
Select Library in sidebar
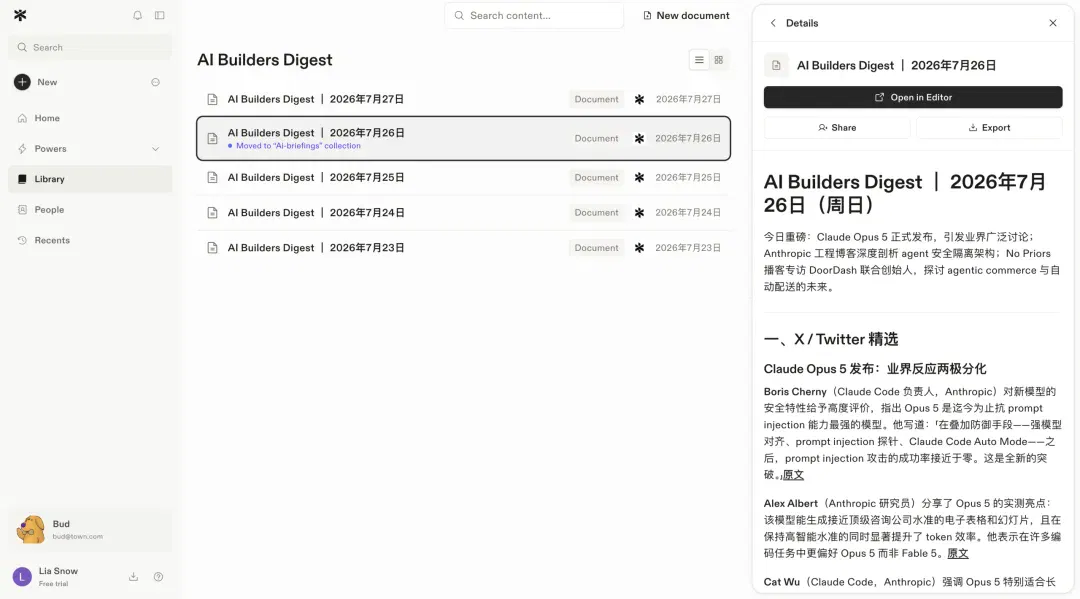point(90,179)
